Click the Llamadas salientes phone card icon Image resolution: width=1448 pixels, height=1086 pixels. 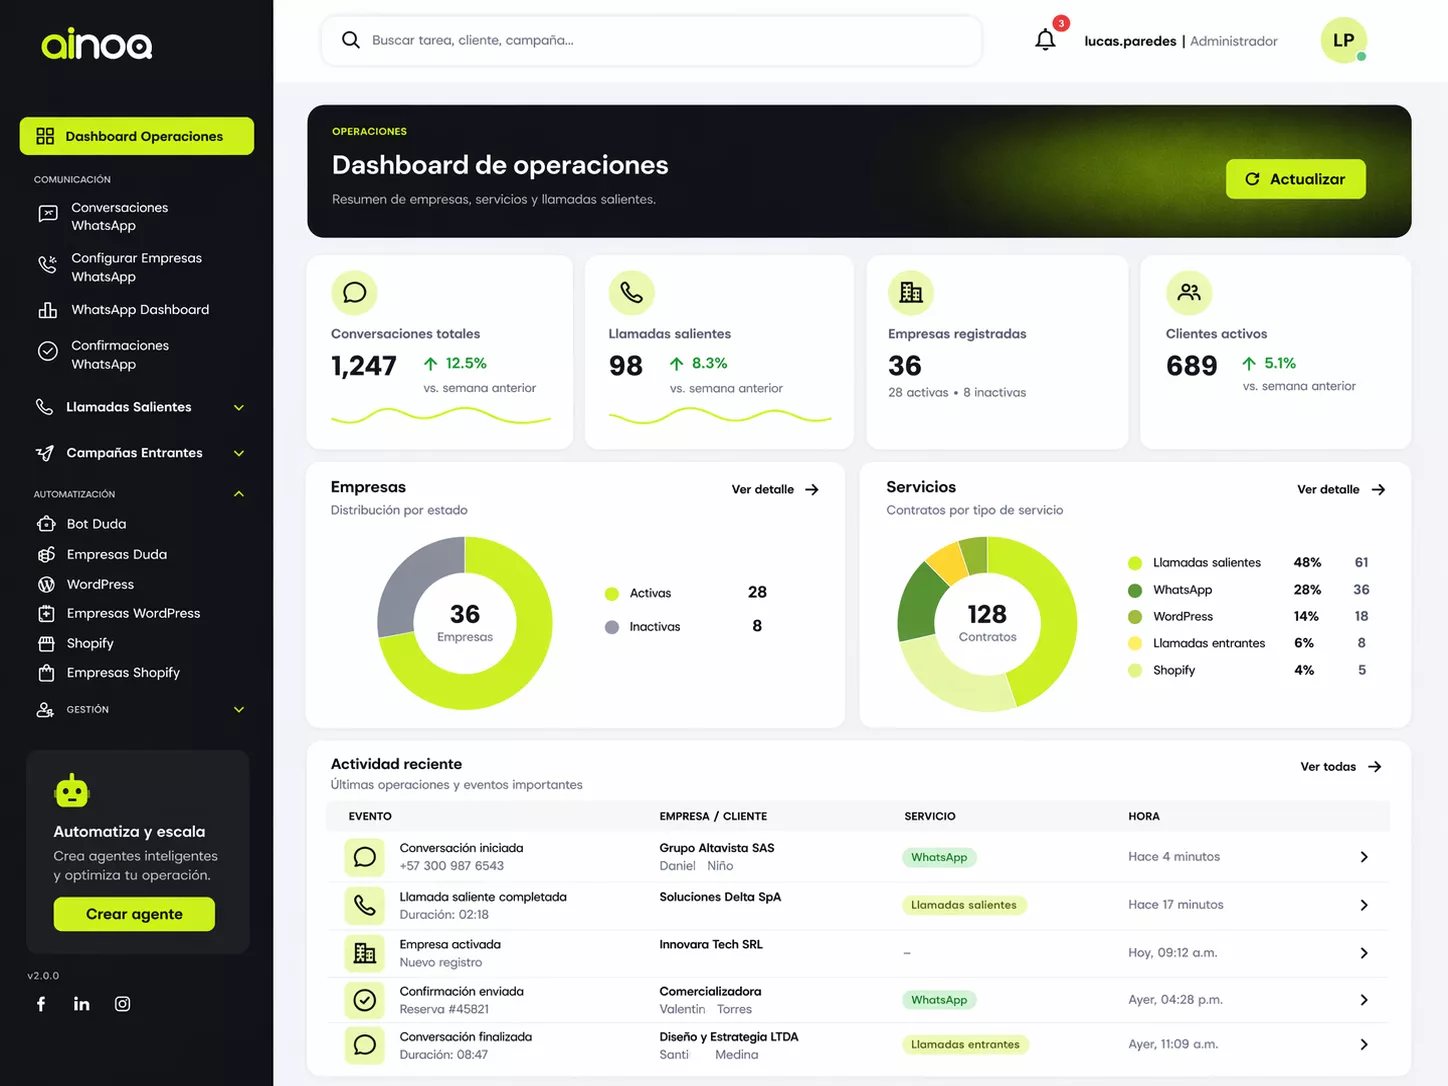[x=631, y=293]
